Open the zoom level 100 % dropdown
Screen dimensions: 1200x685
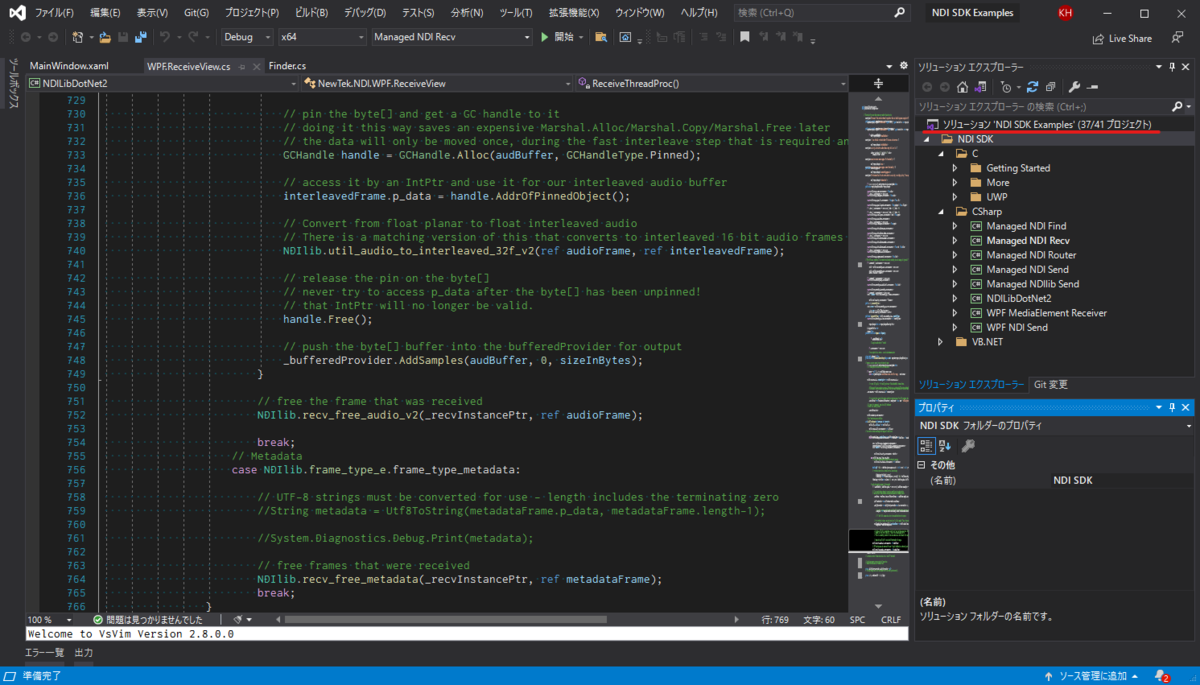[x=51, y=620]
